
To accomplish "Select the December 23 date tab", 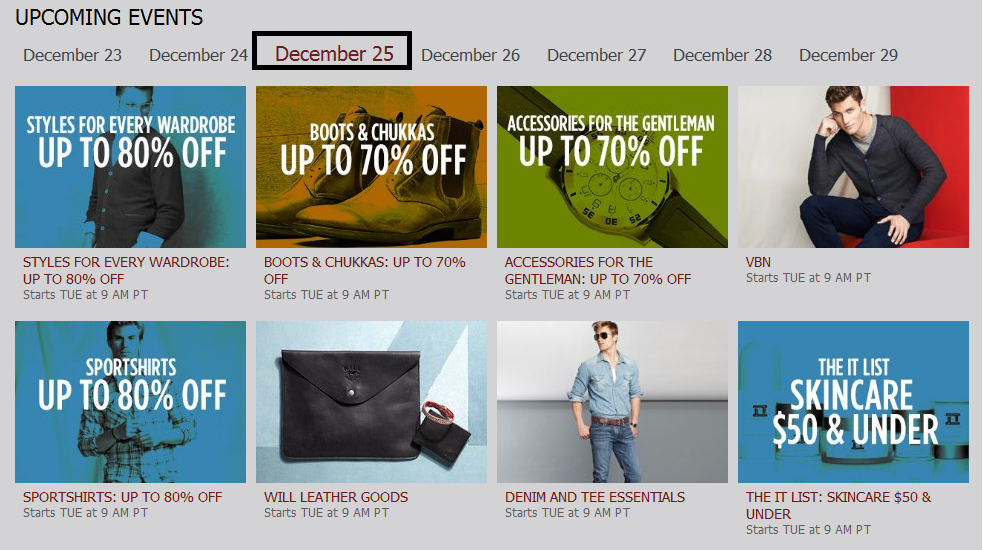I will (x=72, y=55).
